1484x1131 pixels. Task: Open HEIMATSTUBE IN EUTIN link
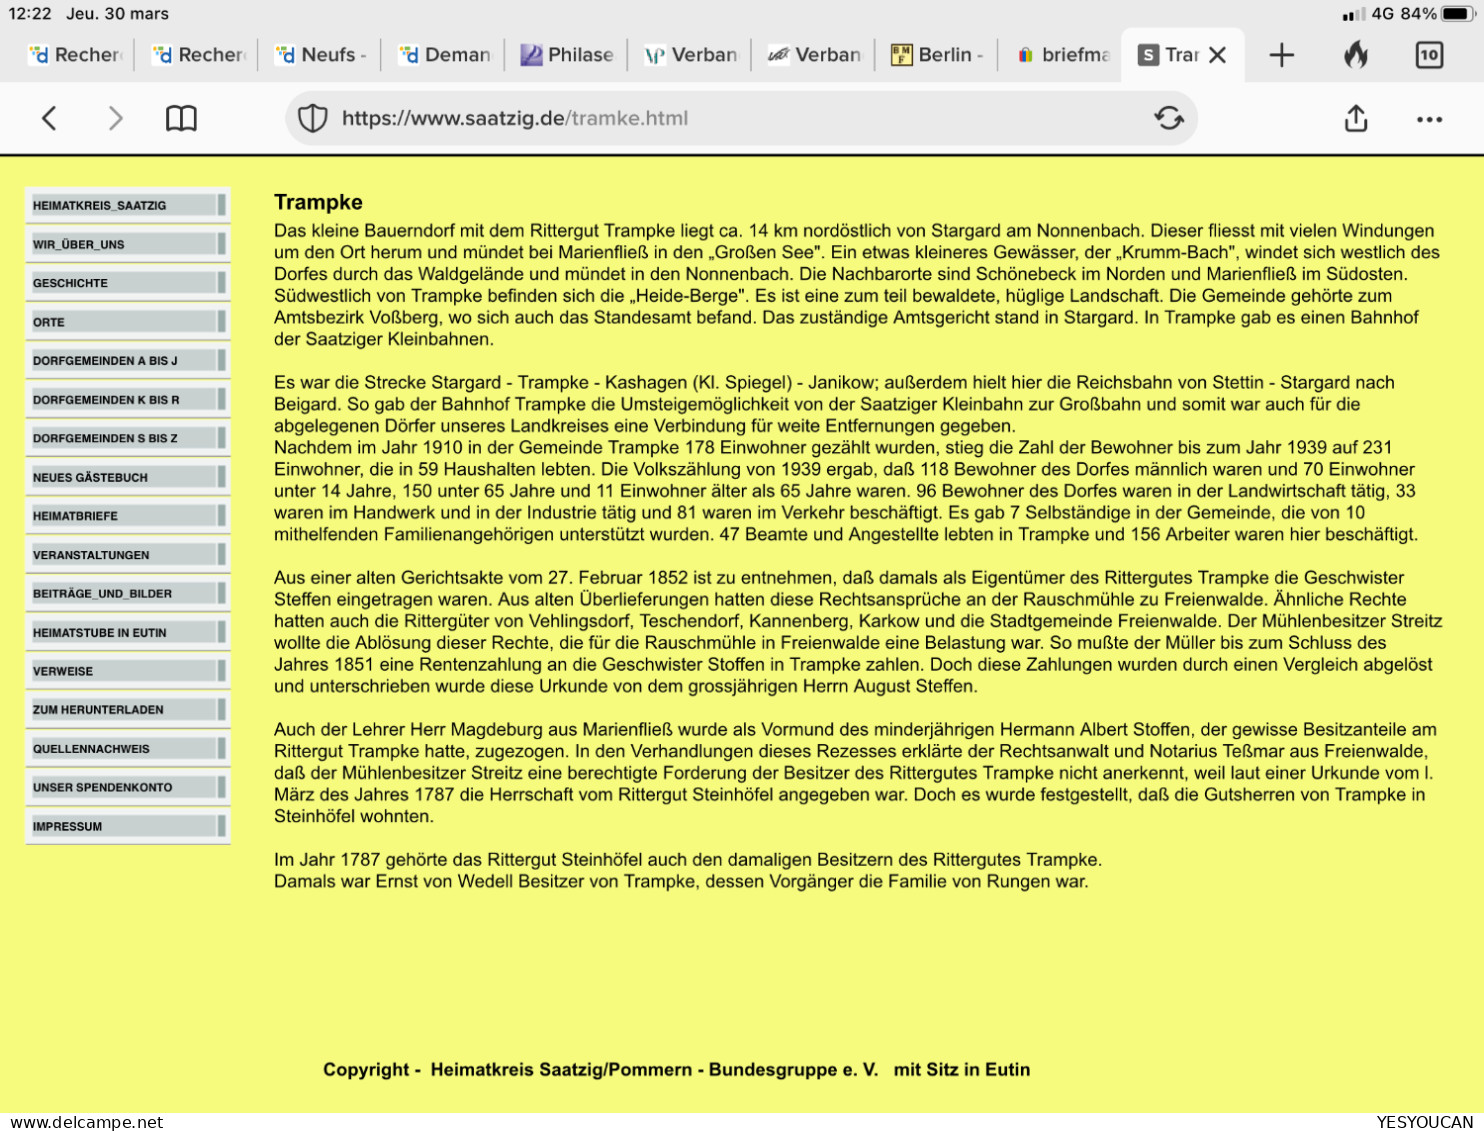128,632
